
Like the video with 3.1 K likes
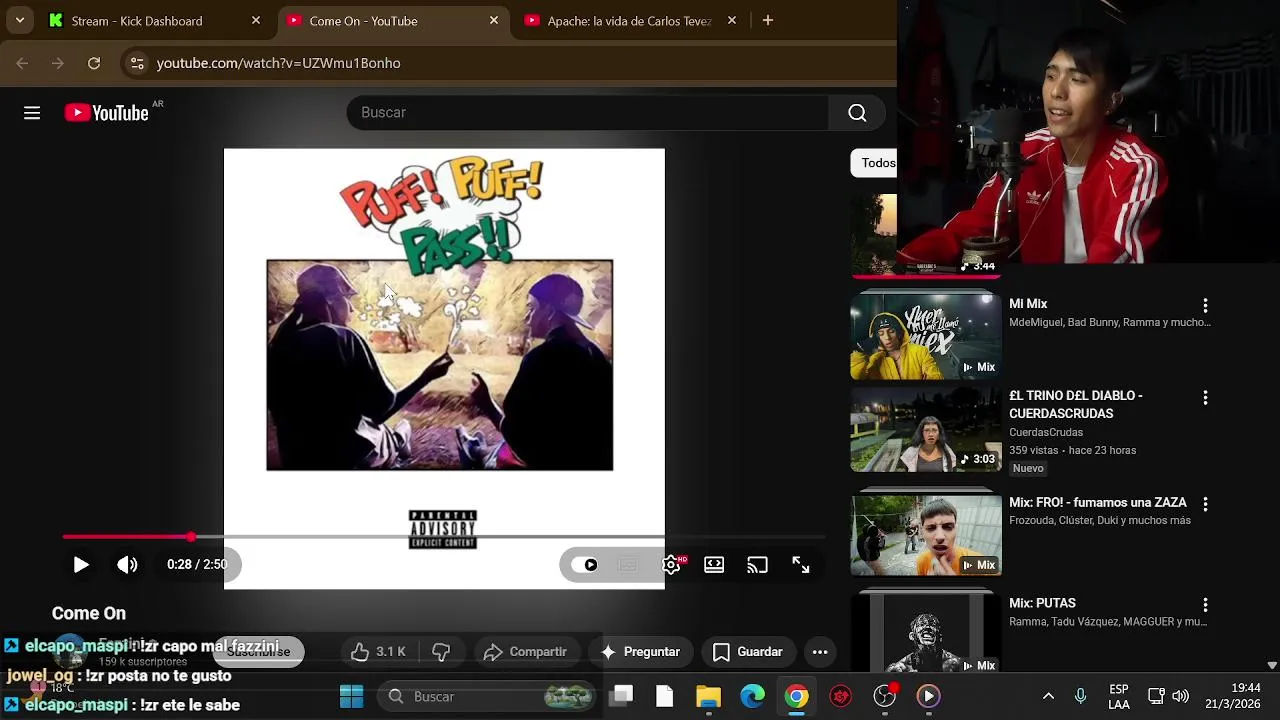(x=378, y=652)
